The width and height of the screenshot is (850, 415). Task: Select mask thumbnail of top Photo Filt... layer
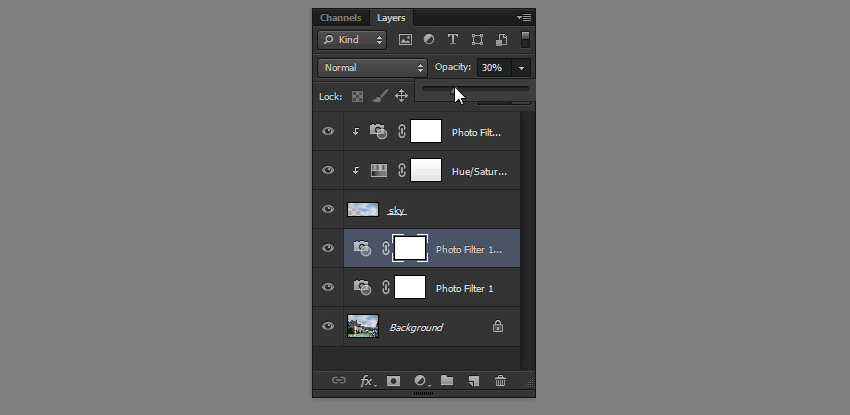point(426,131)
